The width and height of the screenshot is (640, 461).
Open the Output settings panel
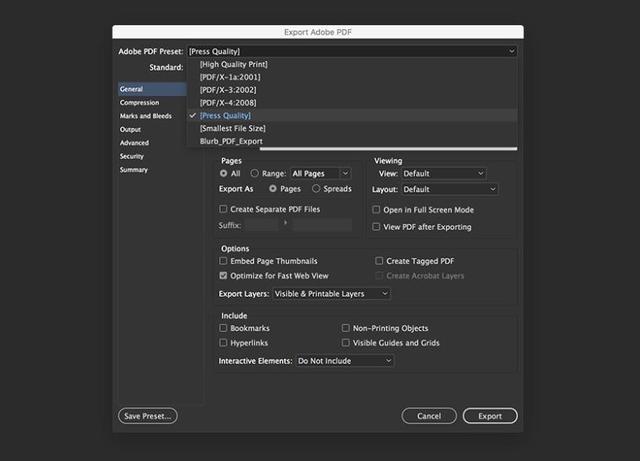click(x=130, y=129)
